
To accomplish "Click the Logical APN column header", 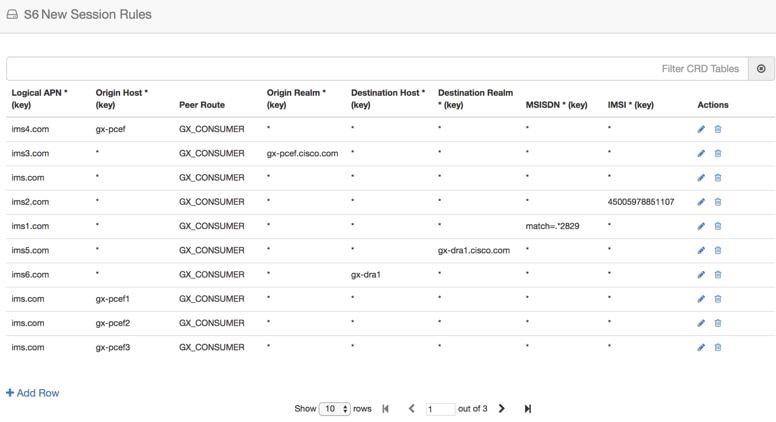I will pyautogui.click(x=40, y=98).
